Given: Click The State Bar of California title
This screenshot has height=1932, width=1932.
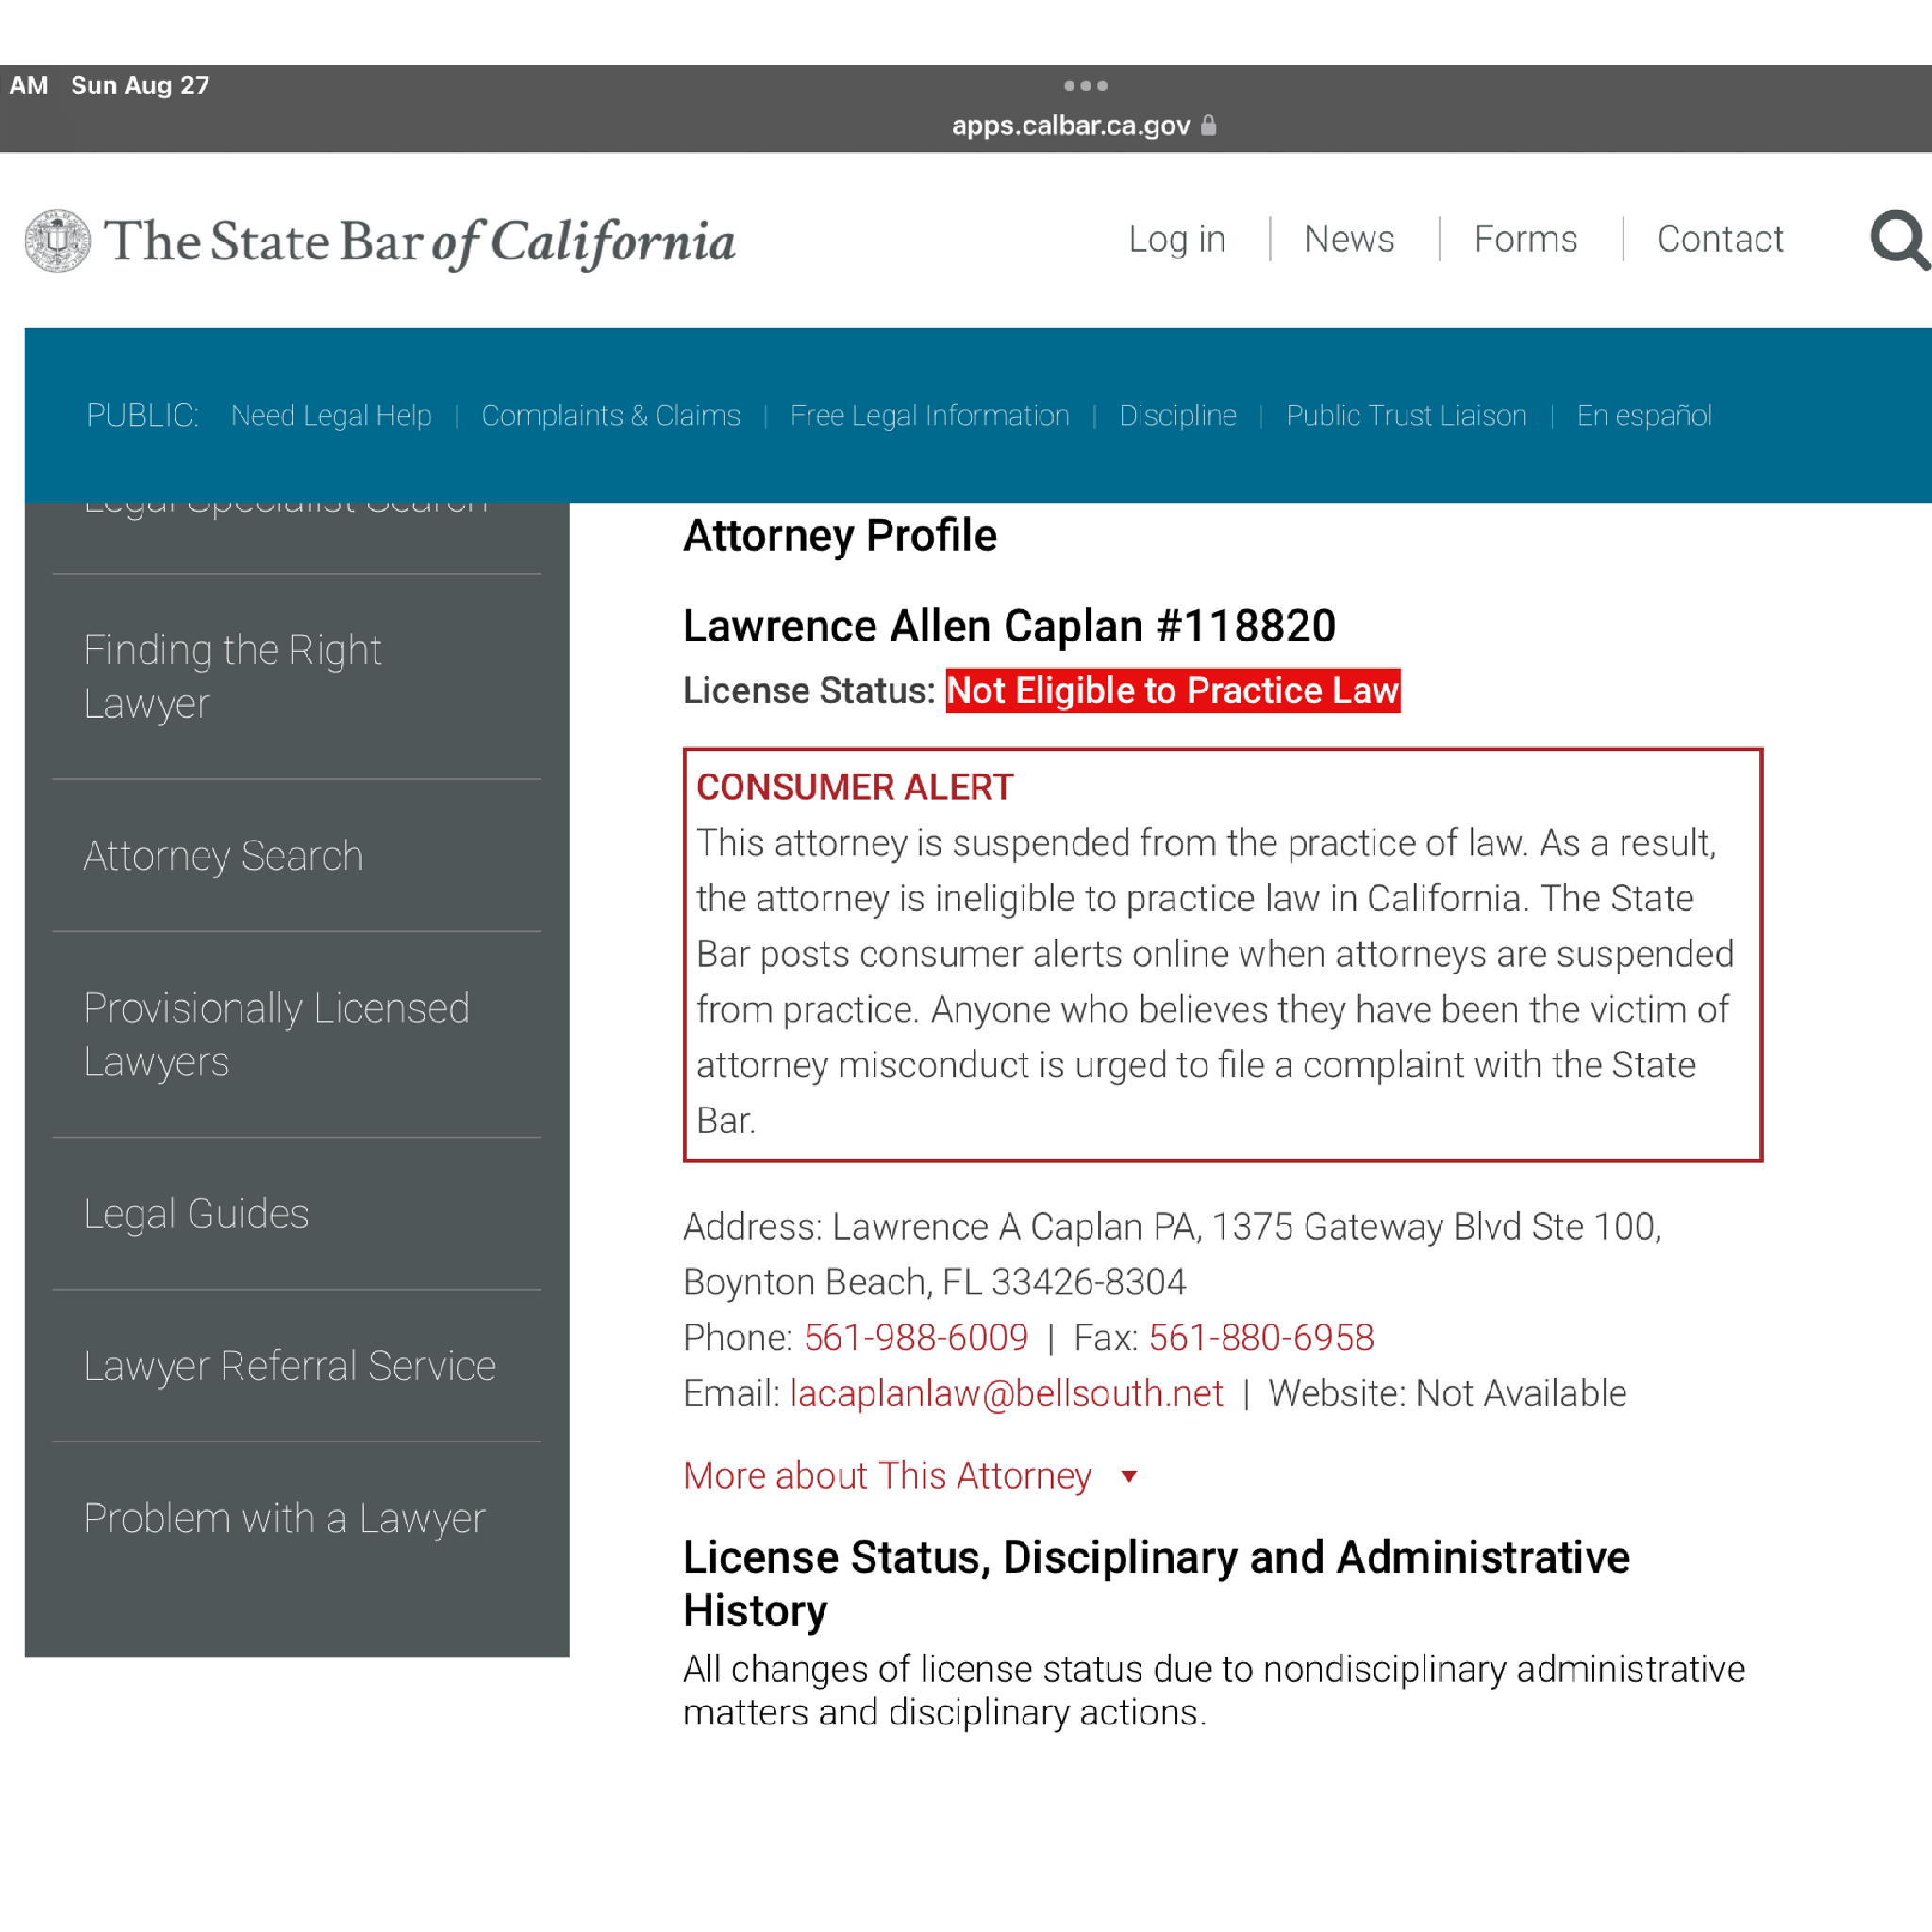Looking at the screenshot, I should pyautogui.click(x=419, y=242).
